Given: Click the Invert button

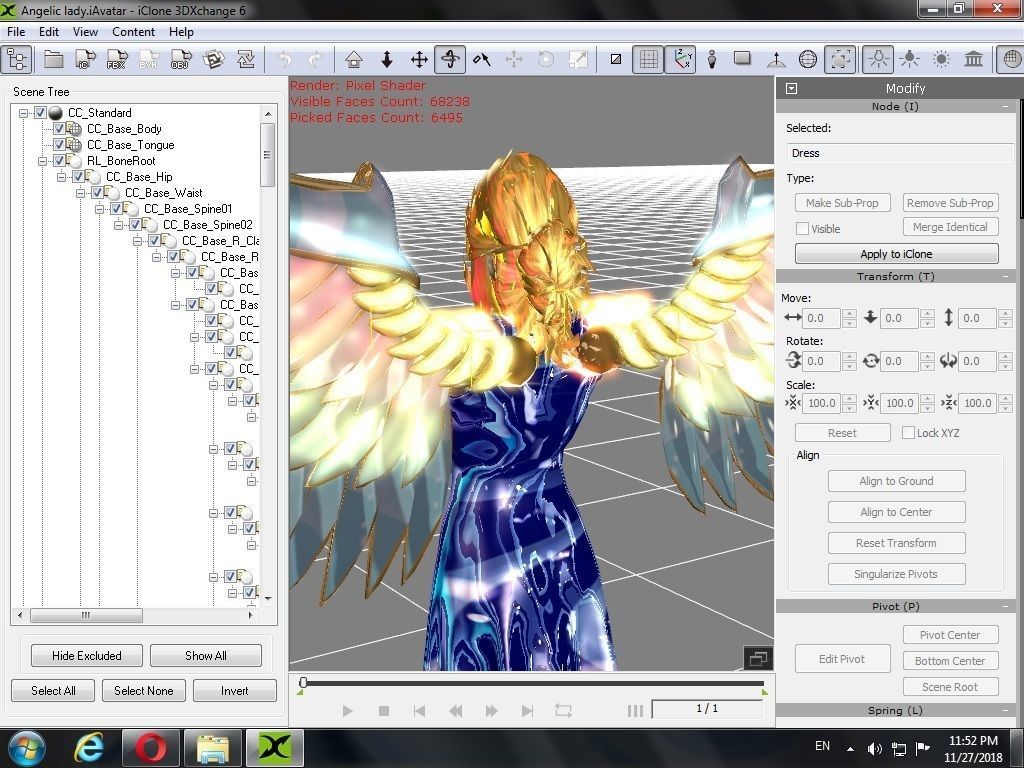Looking at the screenshot, I should pyautogui.click(x=234, y=690).
